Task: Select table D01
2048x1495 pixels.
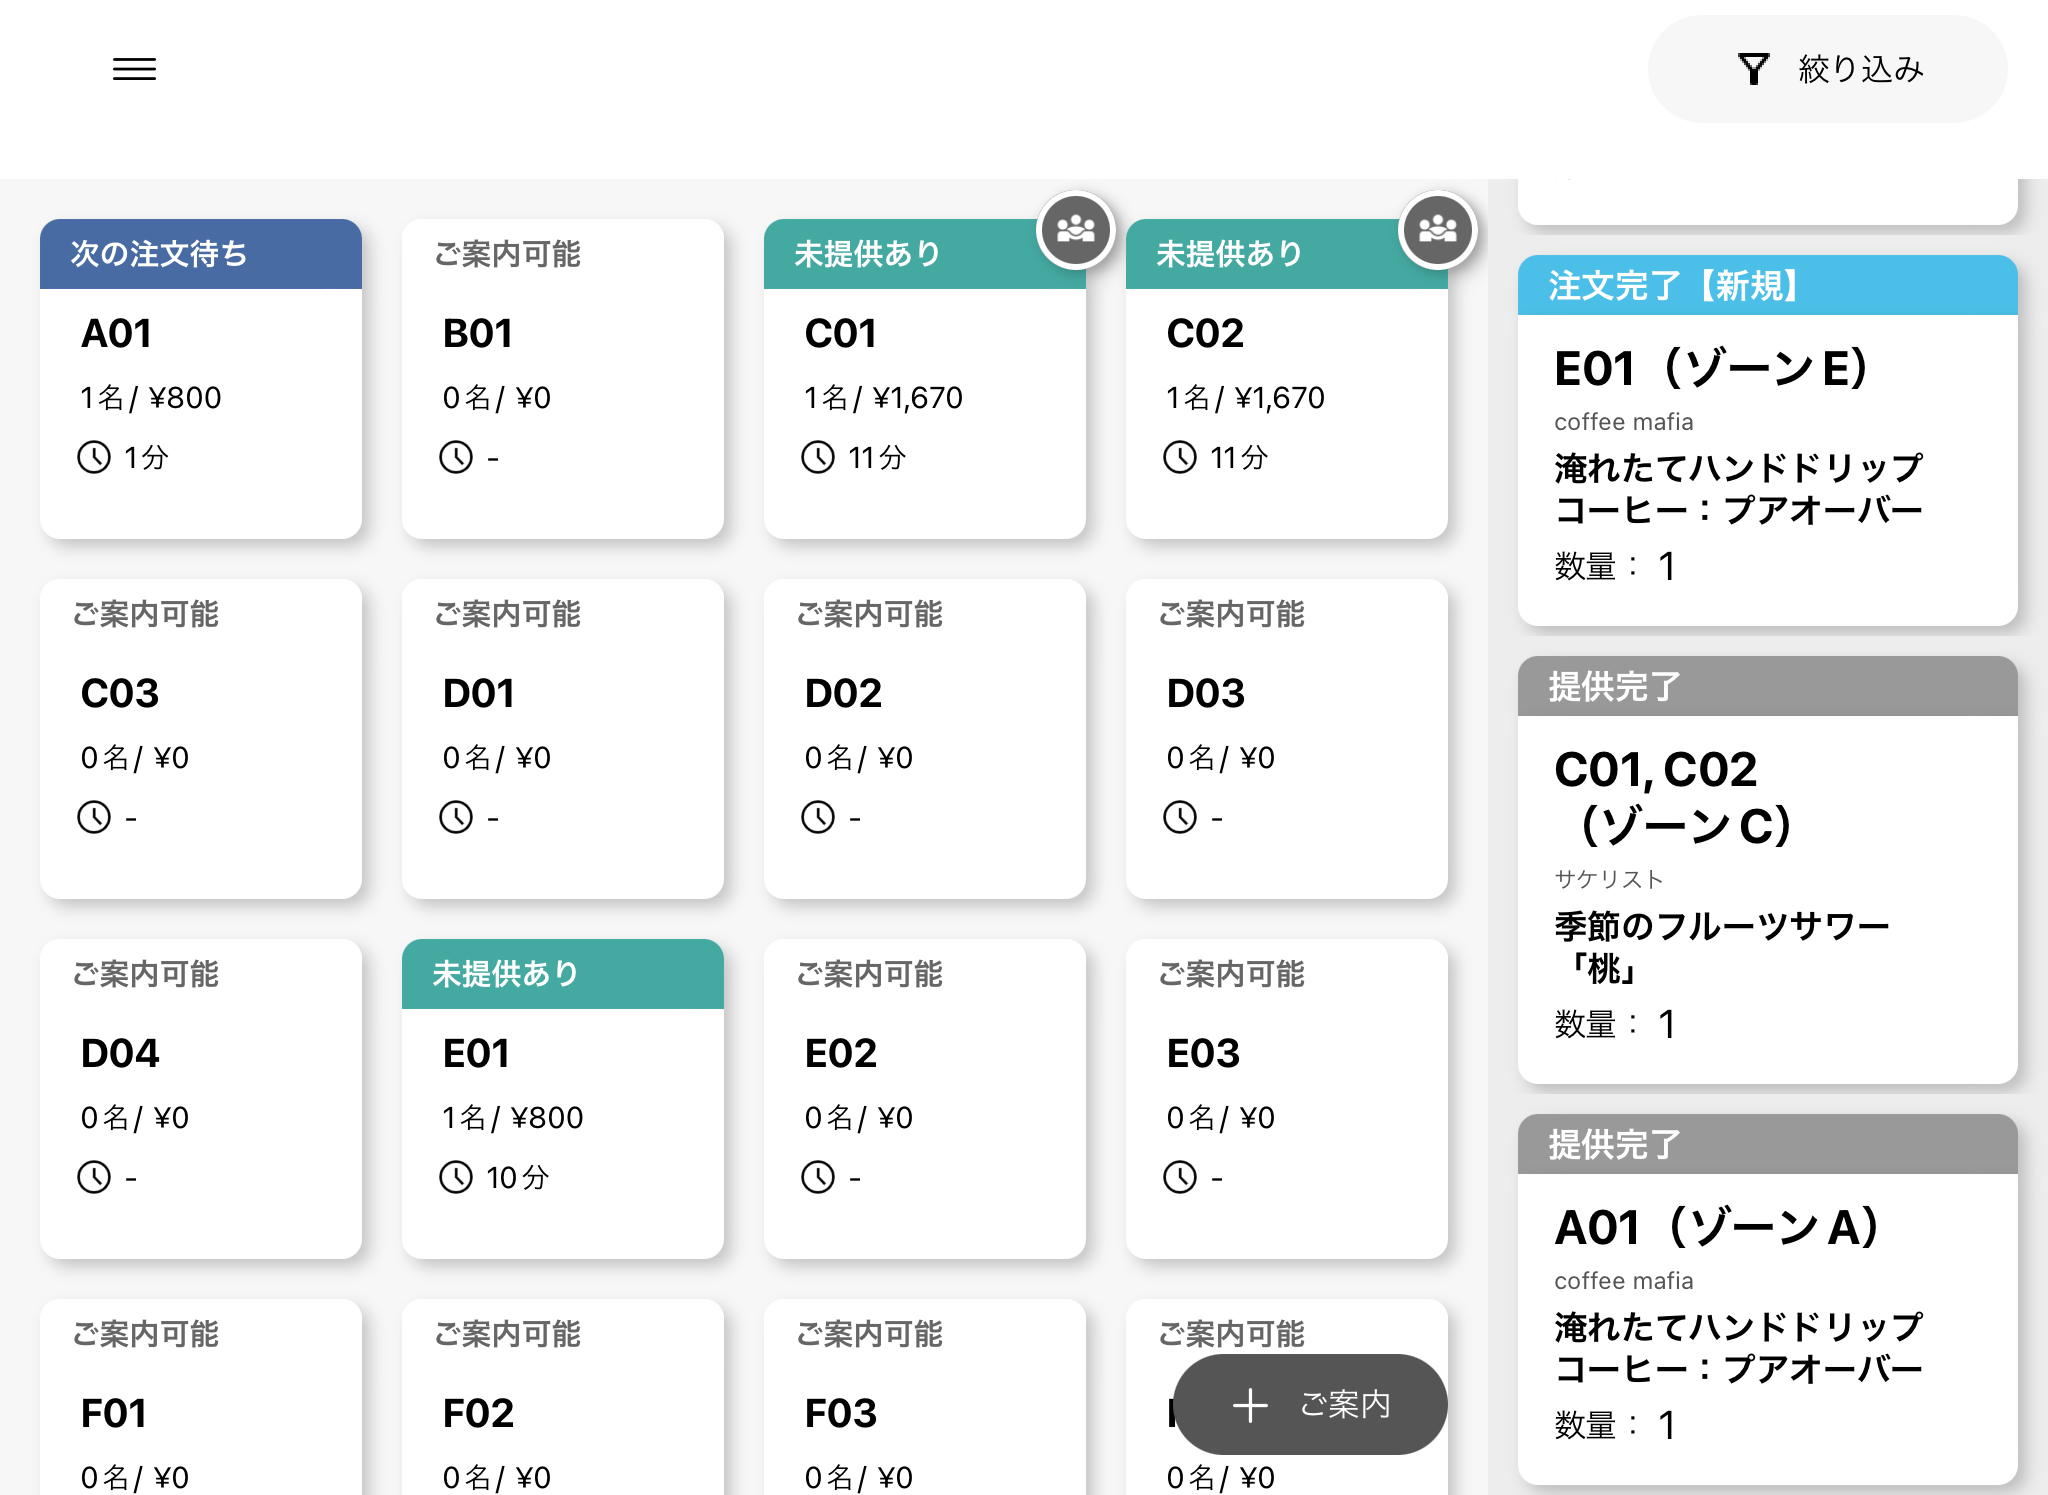Action: [x=563, y=739]
